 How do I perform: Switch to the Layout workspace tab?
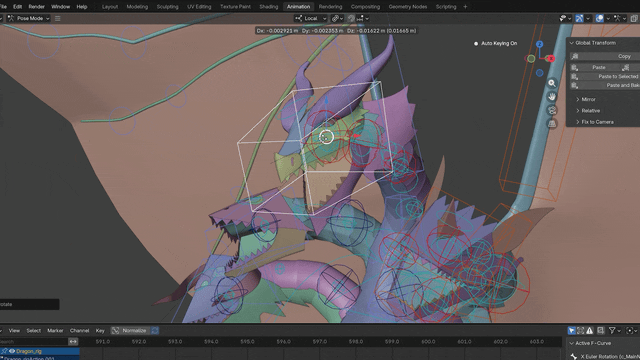pyautogui.click(x=110, y=7)
